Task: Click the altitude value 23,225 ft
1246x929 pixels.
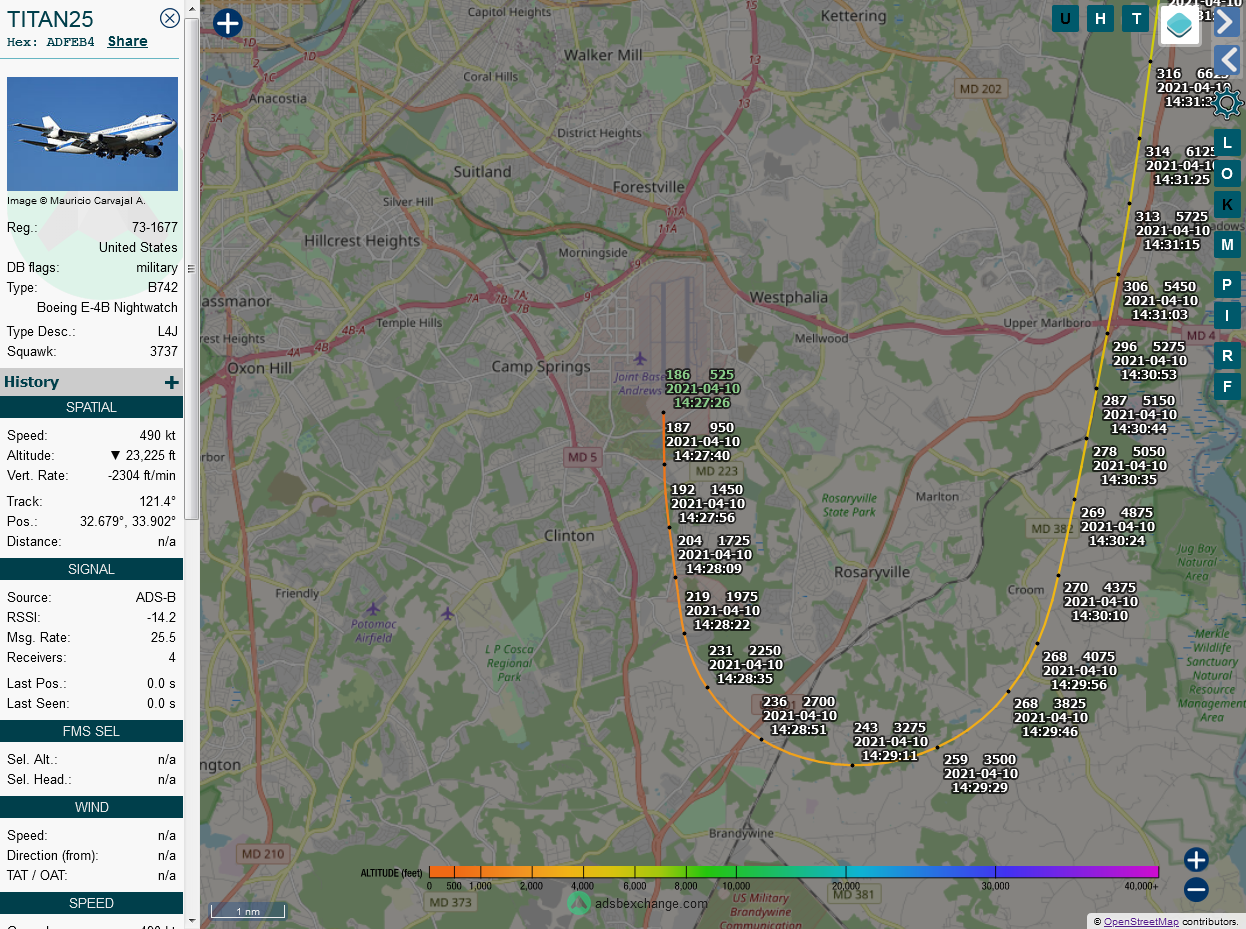Action: click(x=143, y=456)
